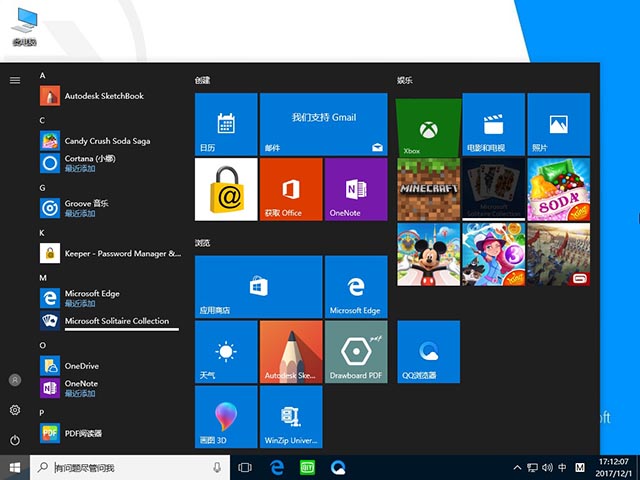Launch the Minecraft tile
This screenshot has width=640, height=480.
[428, 189]
